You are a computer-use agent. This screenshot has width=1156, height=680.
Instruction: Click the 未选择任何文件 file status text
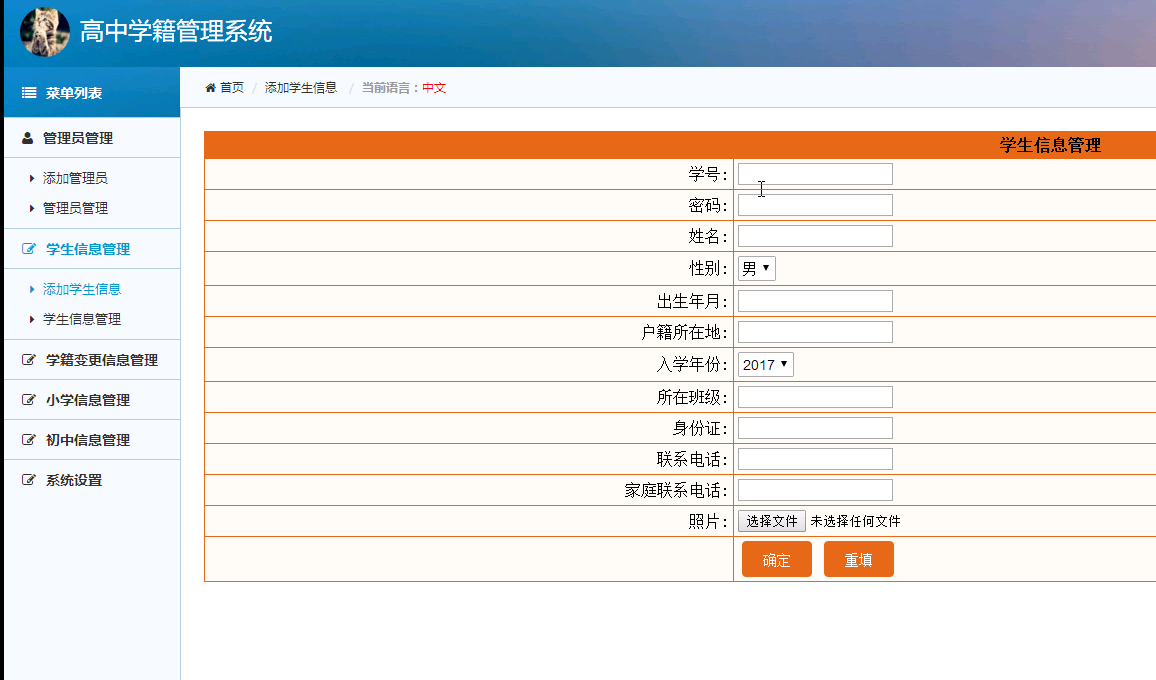click(x=855, y=521)
